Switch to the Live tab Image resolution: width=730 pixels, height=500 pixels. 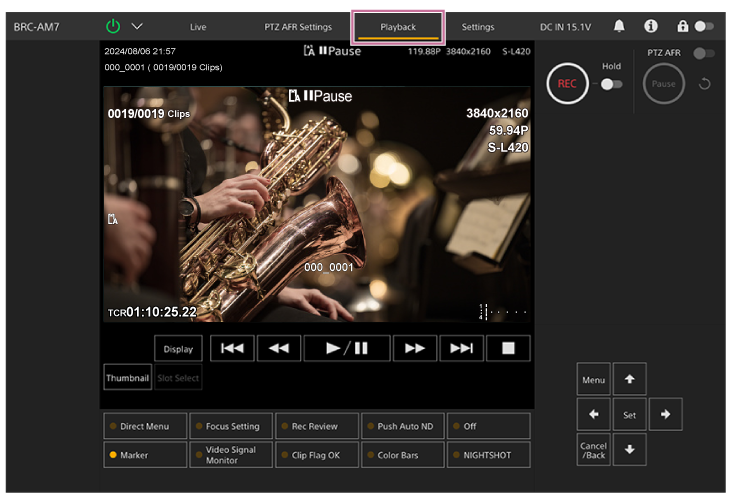coord(198,27)
